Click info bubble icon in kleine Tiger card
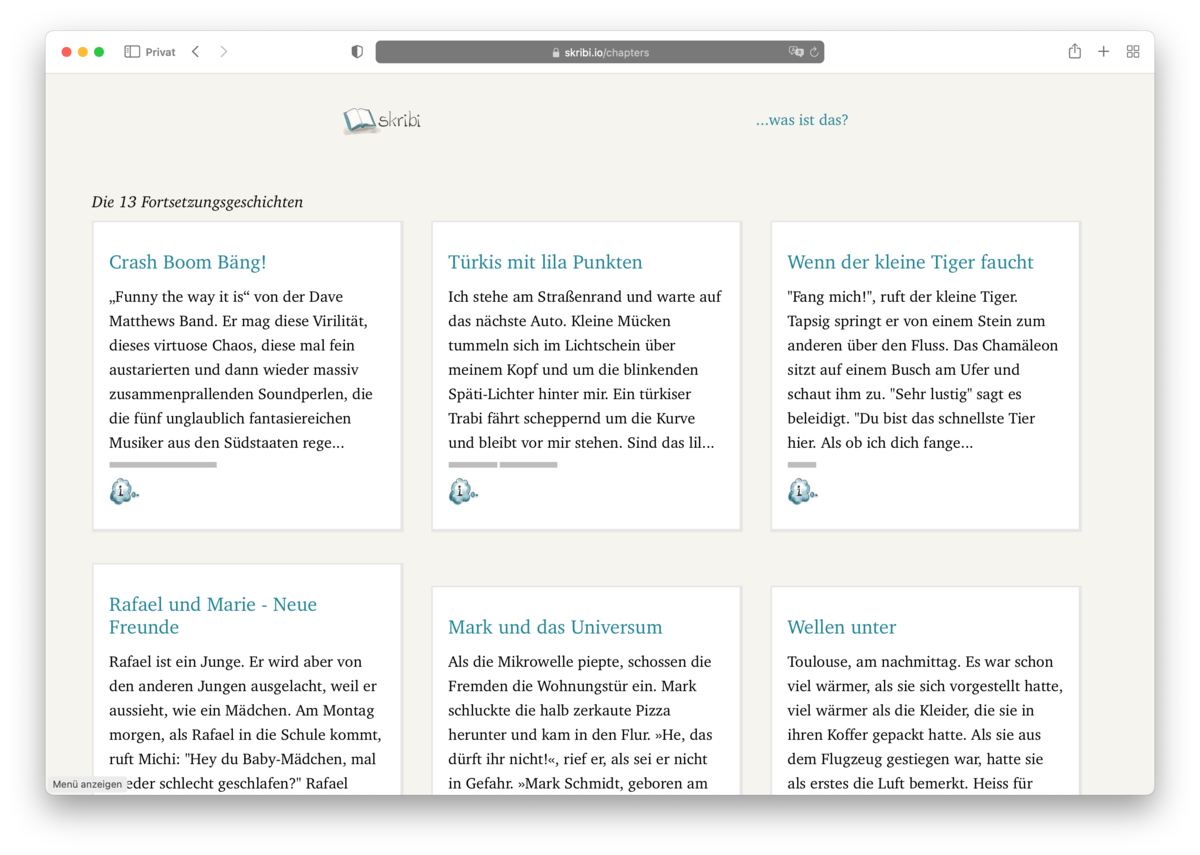This screenshot has width=1200, height=855. pyautogui.click(x=801, y=491)
